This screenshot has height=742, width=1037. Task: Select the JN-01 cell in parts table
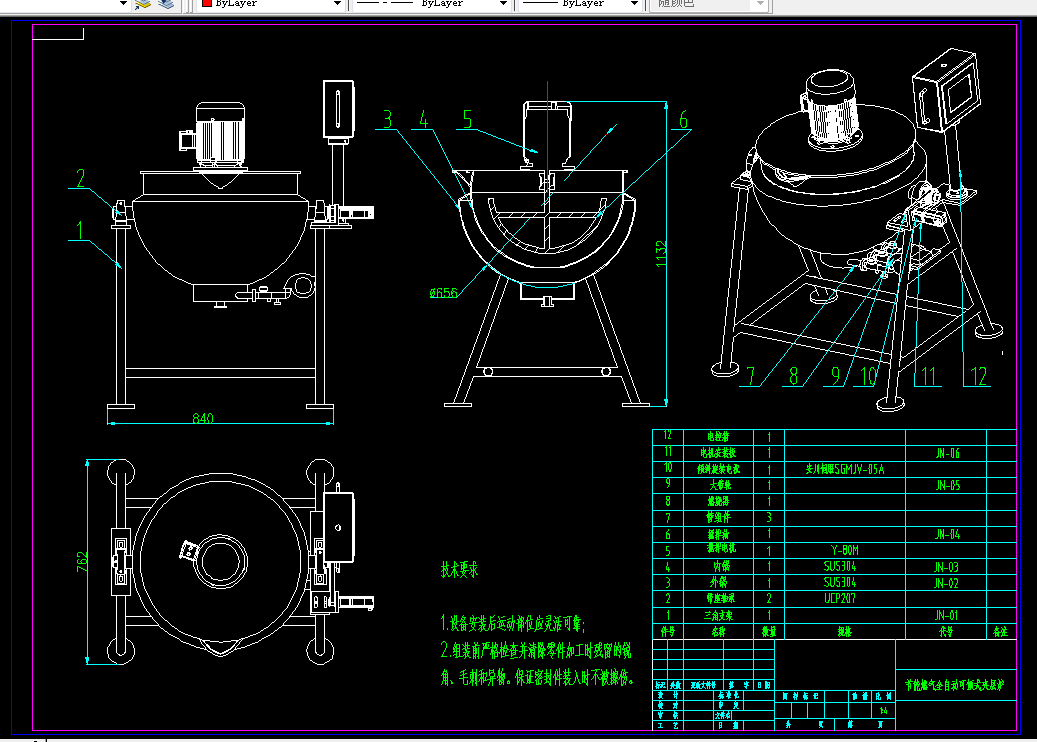tap(946, 615)
